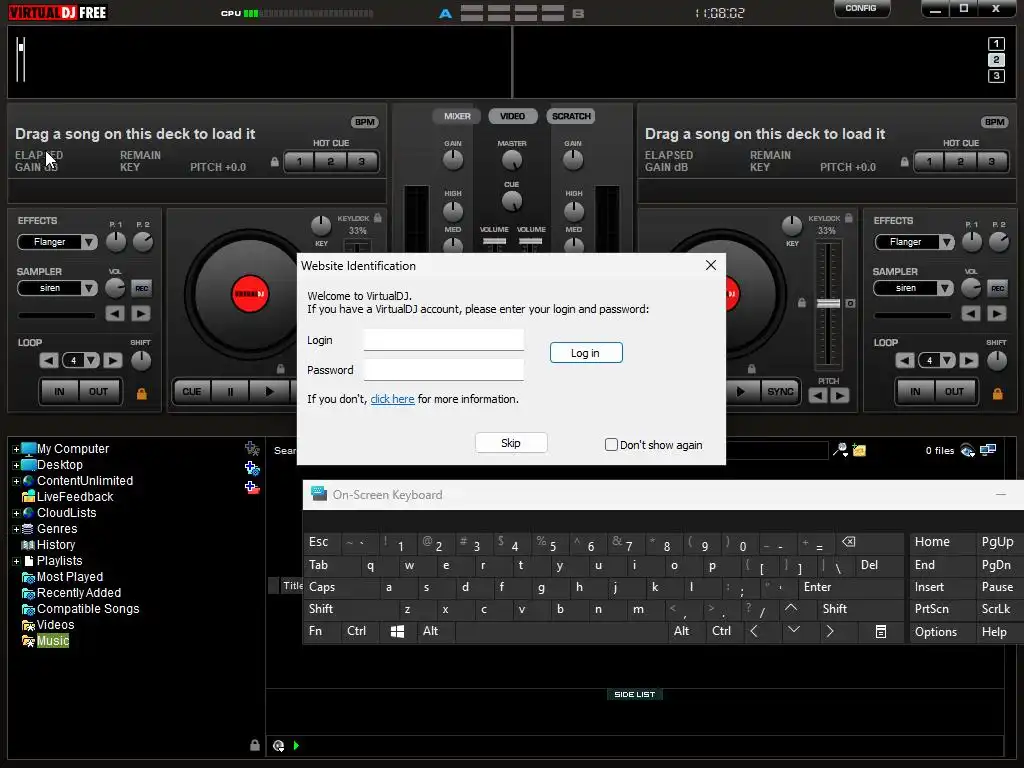Open right deck loop length dropdown
Viewport: 1024px width, 768px height.
tap(947, 360)
